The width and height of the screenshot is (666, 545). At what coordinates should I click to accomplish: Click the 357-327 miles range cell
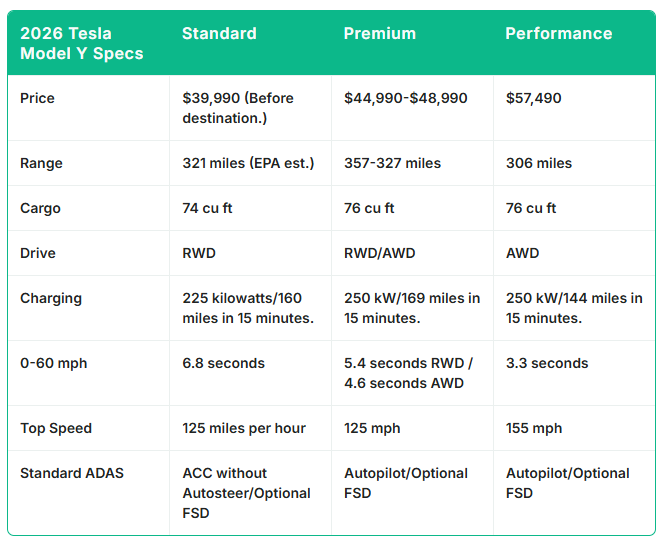[392, 163]
